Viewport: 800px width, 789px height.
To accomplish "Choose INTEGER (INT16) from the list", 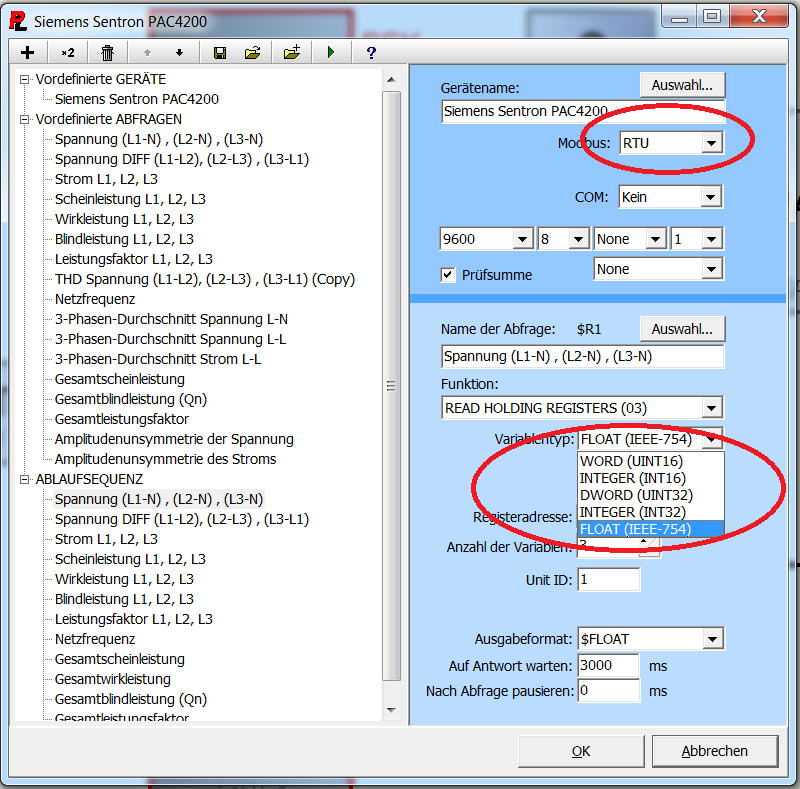I will pos(651,478).
